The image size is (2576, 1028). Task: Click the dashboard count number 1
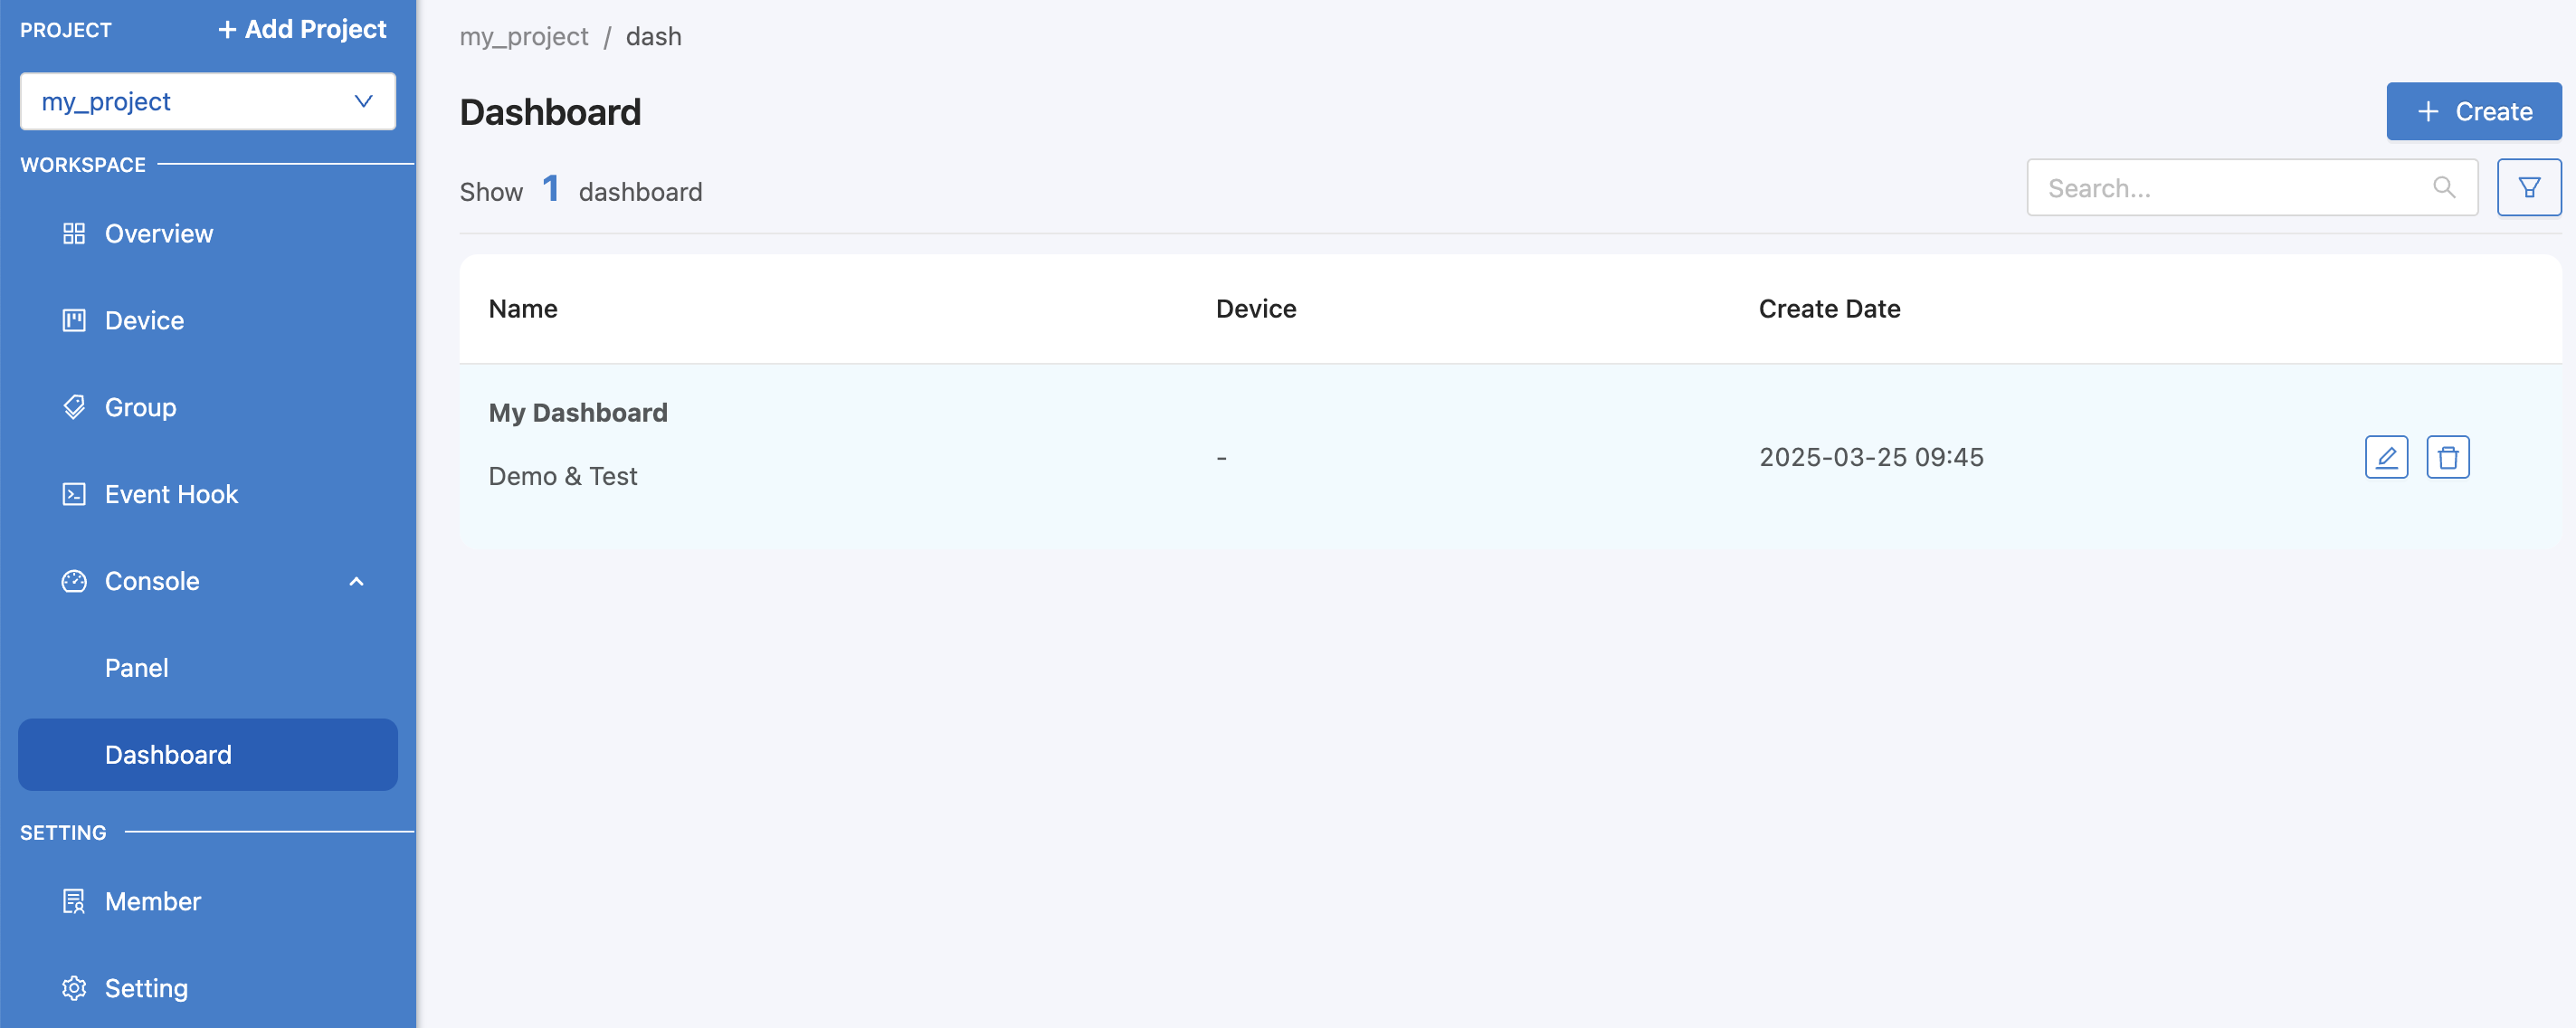click(x=550, y=188)
